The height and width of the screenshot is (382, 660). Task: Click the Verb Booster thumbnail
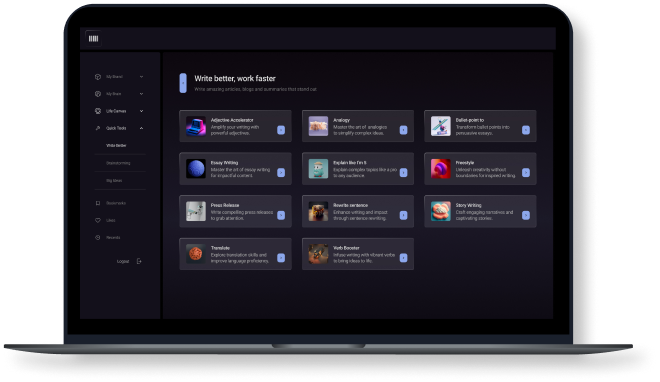(318, 254)
